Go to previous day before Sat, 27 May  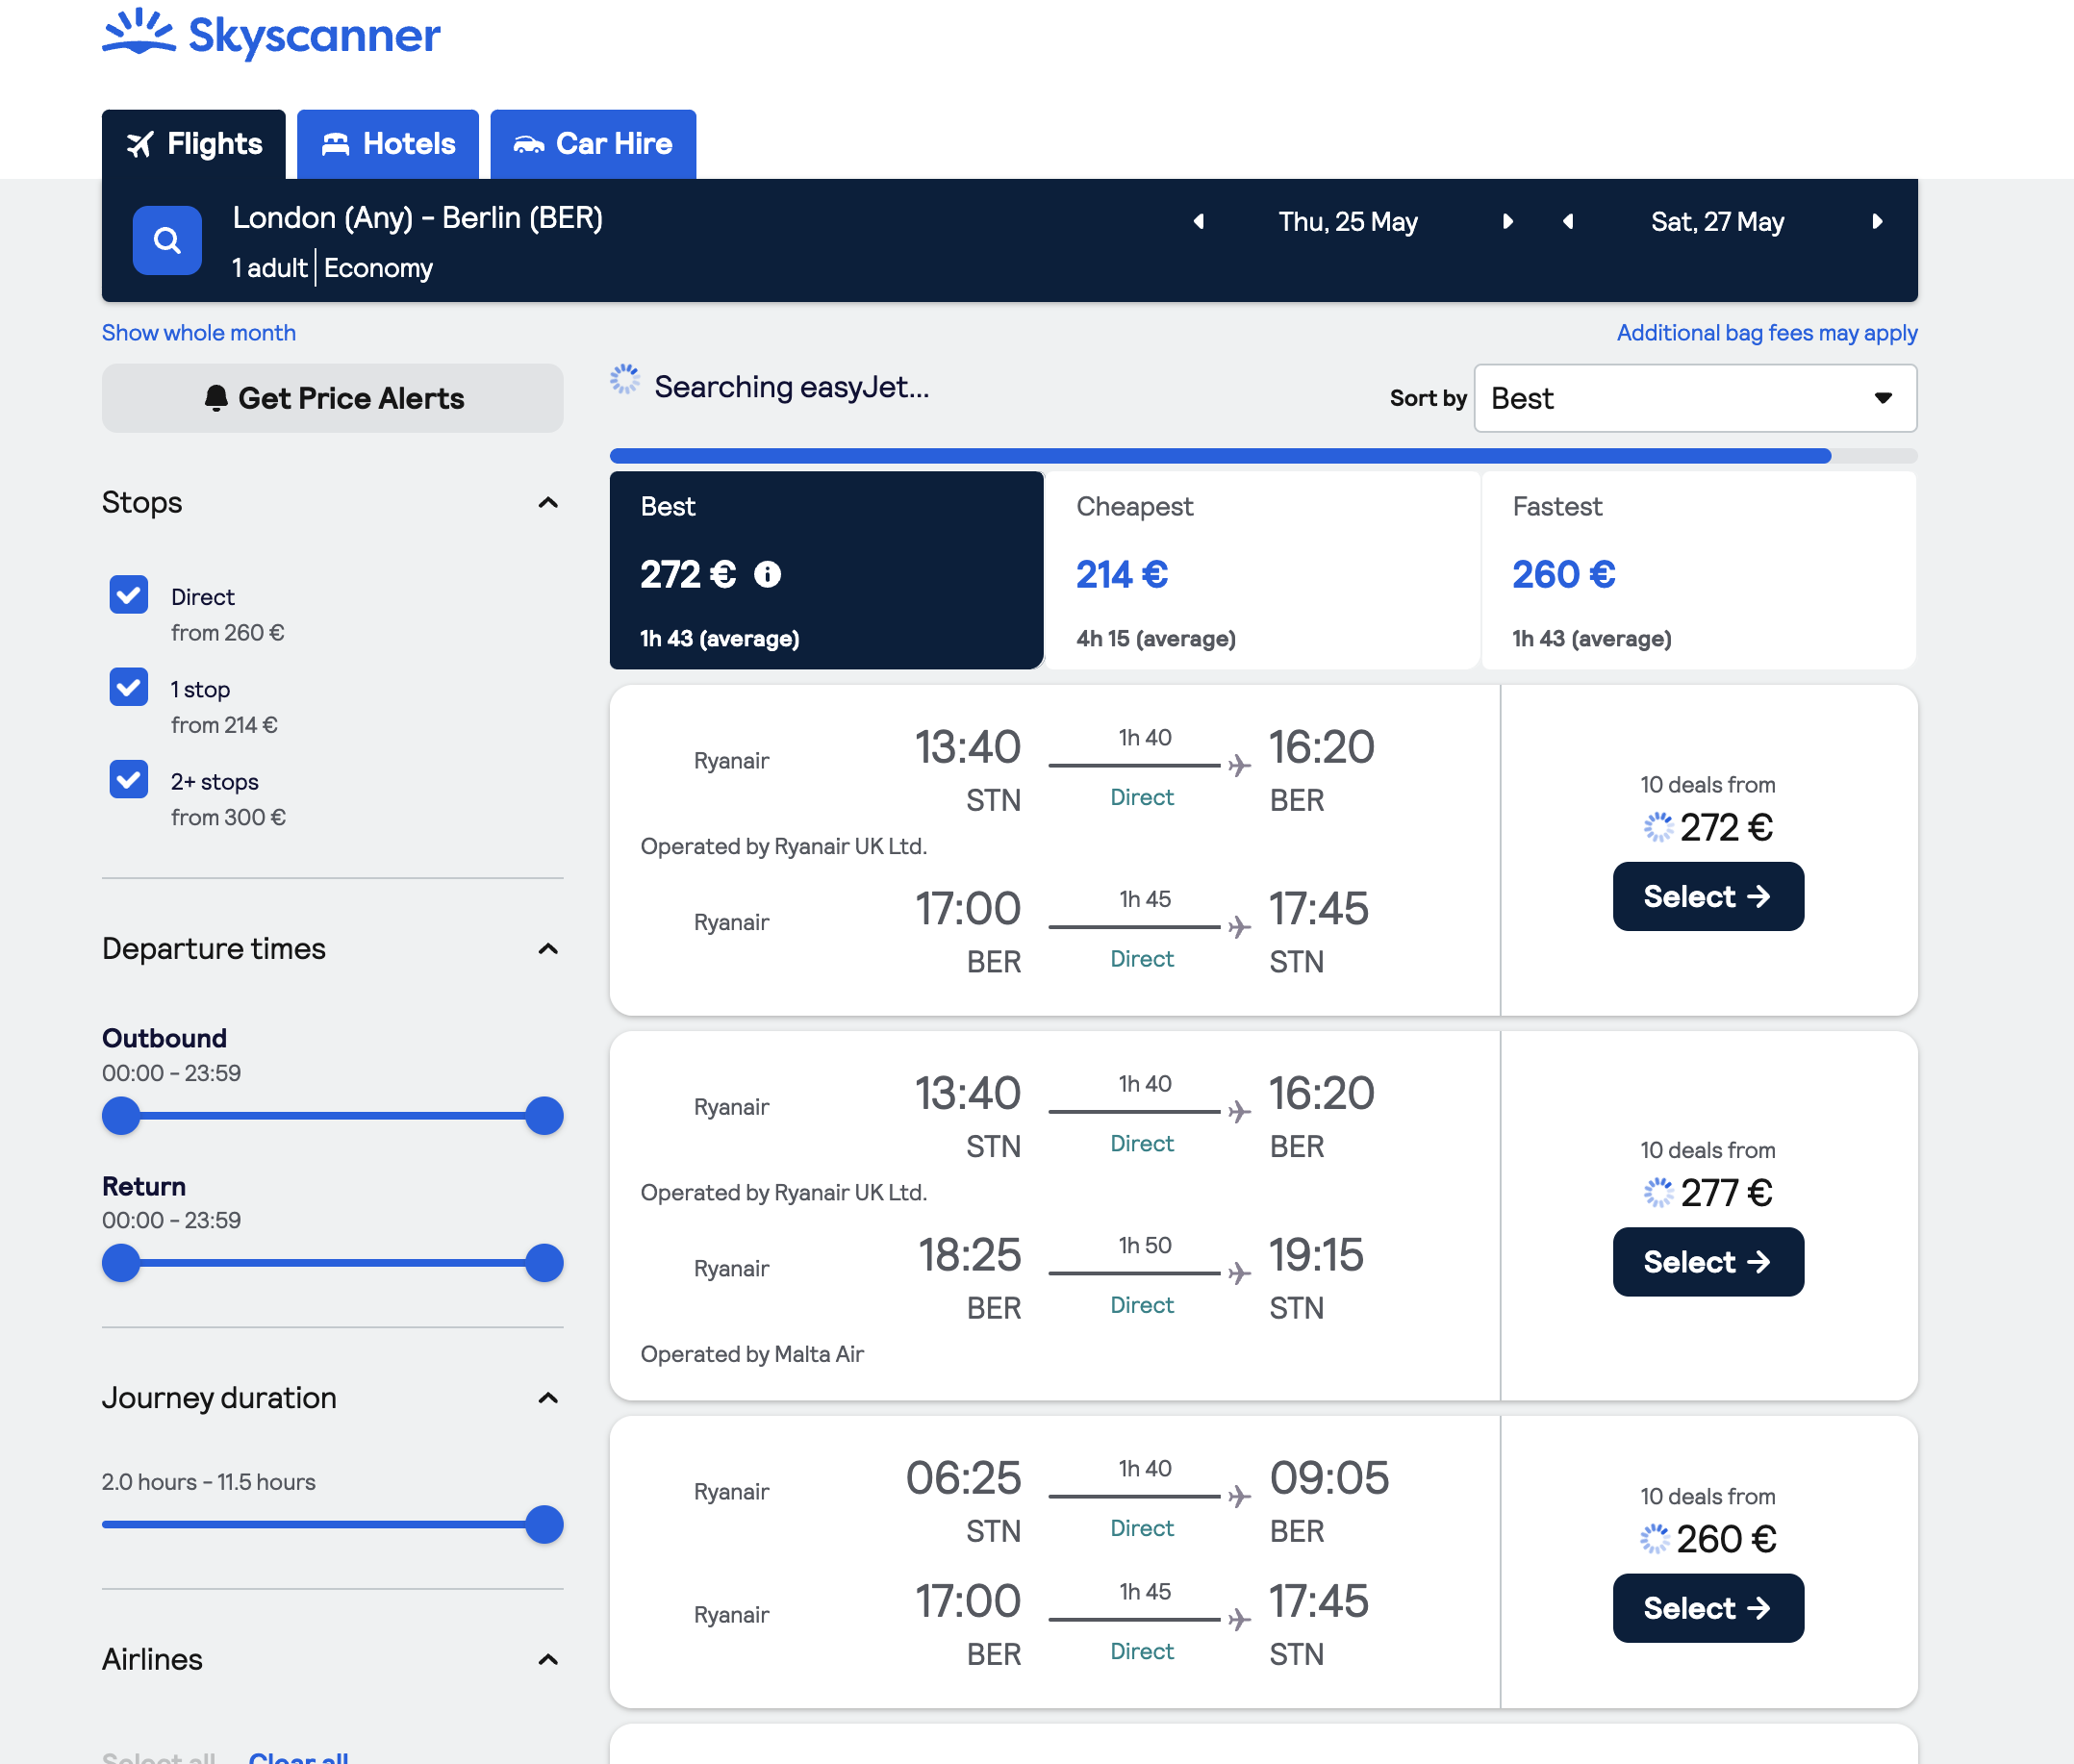point(1567,221)
